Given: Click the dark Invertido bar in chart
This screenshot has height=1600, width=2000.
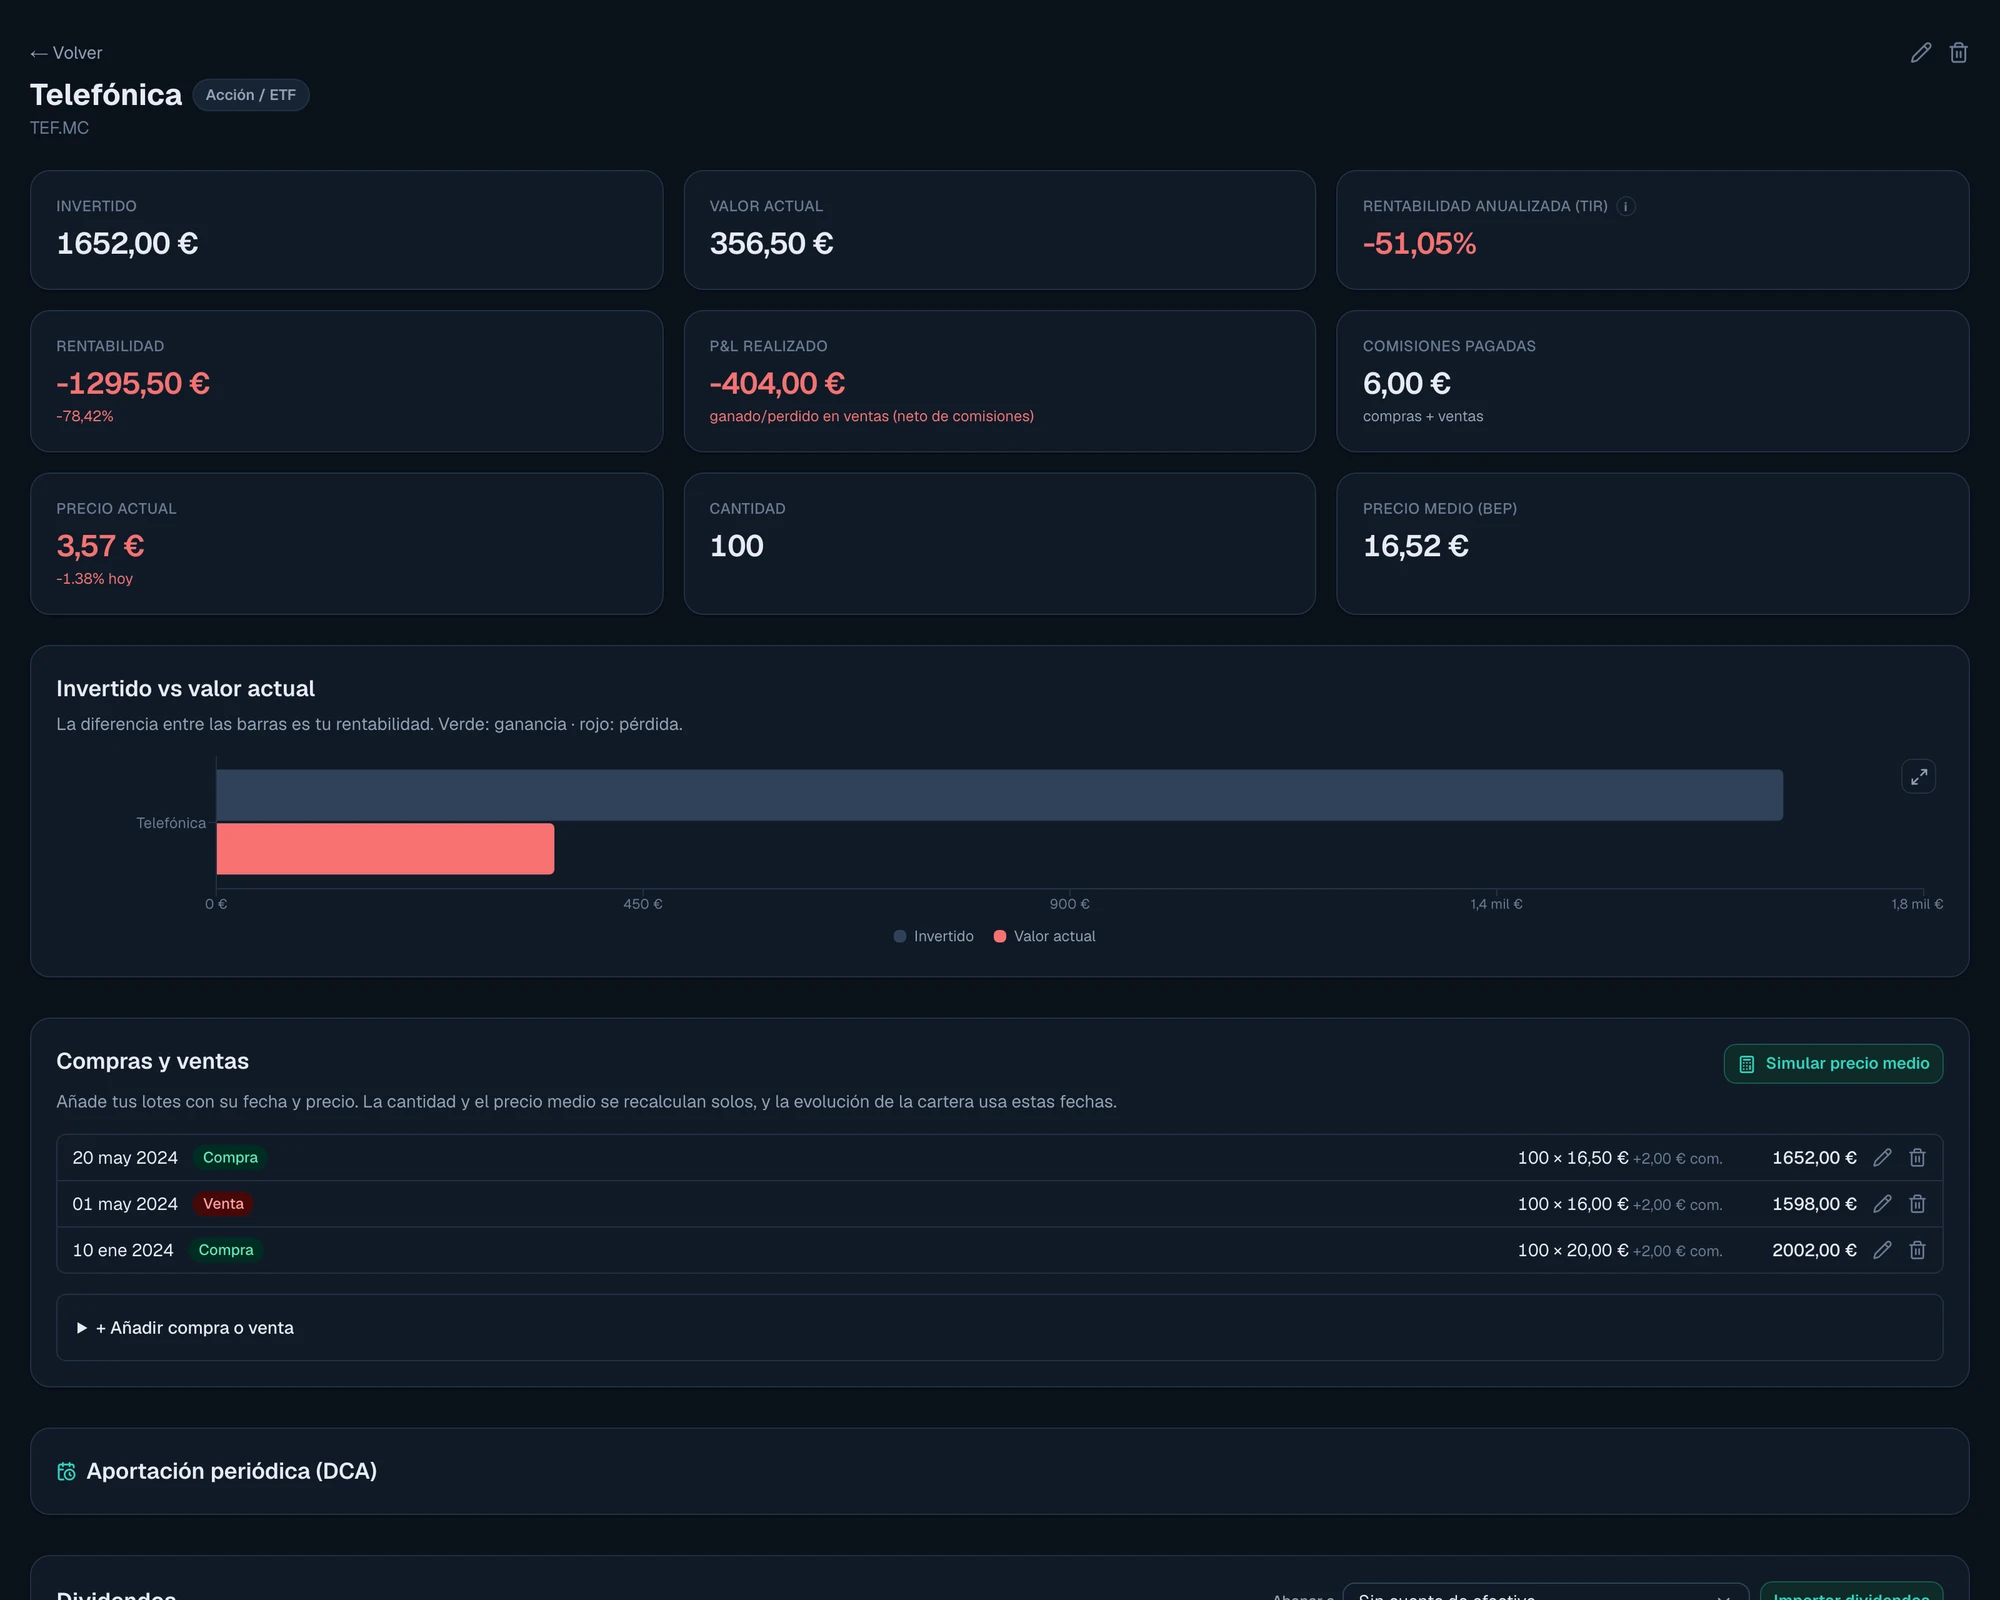Looking at the screenshot, I should coord(999,795).
